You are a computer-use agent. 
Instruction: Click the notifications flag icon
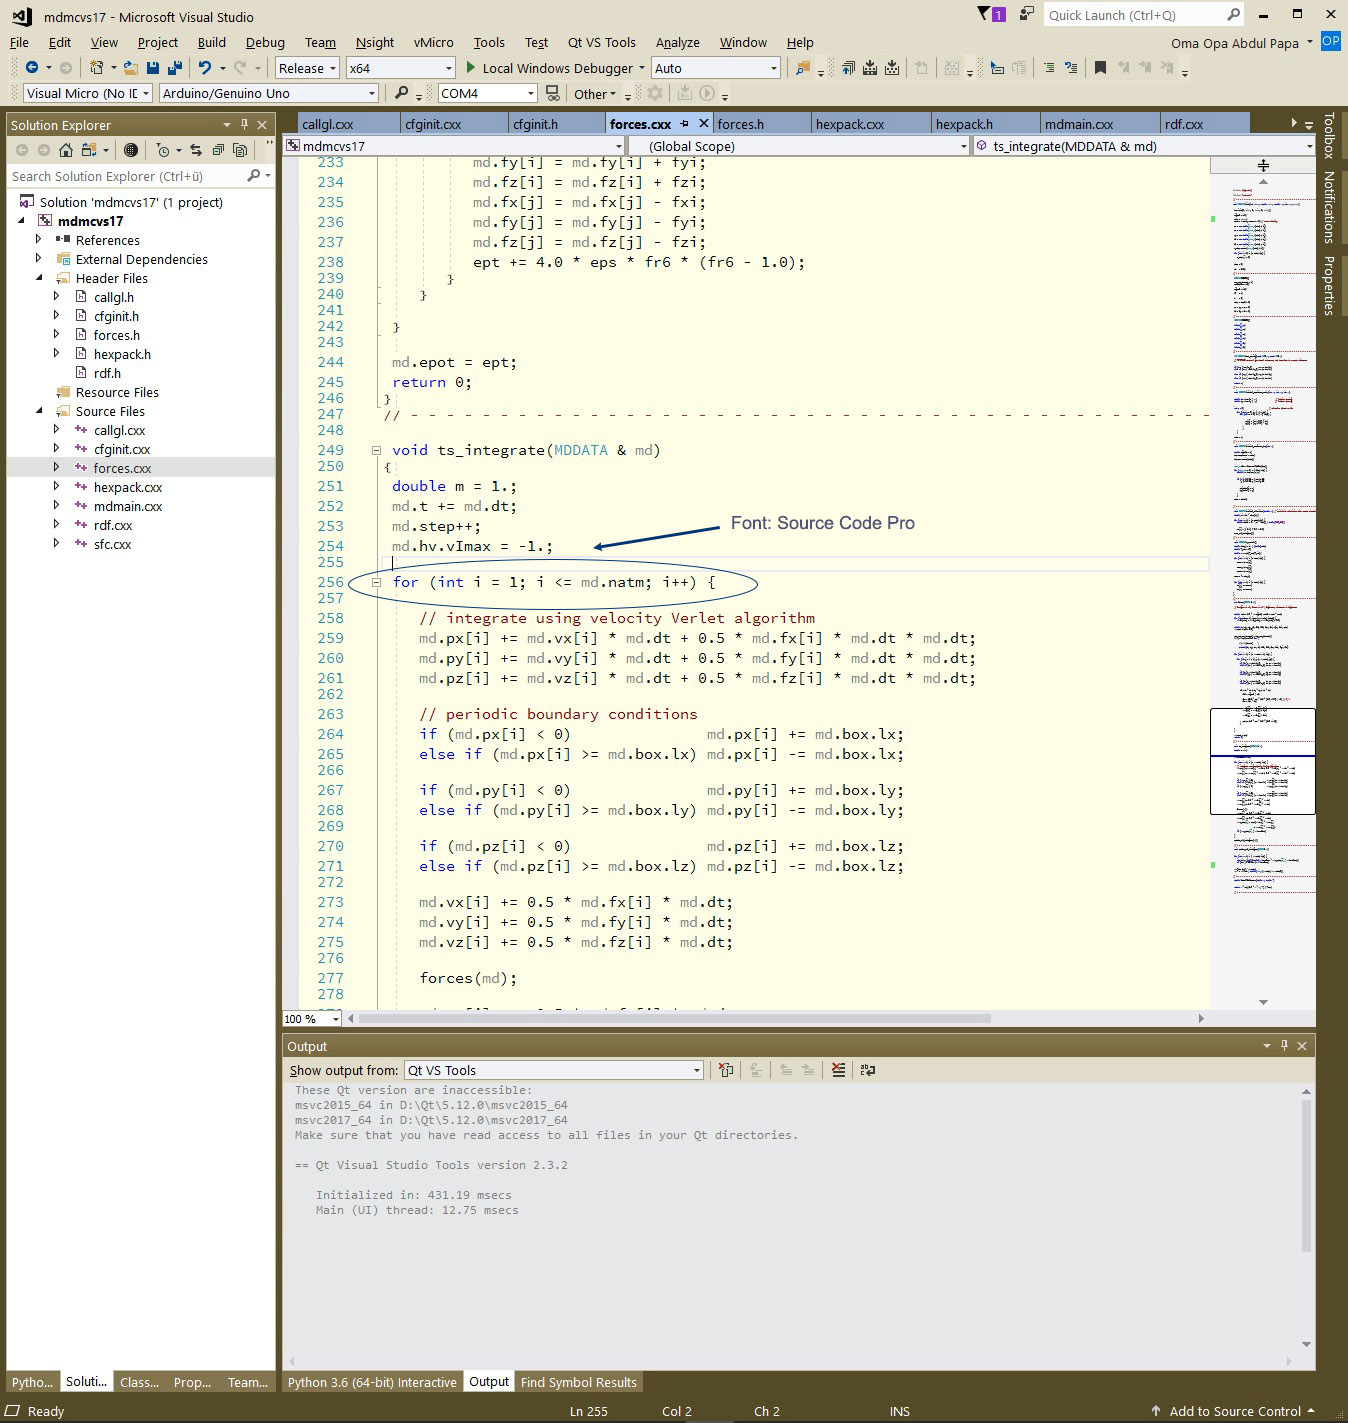pos(990,14)
